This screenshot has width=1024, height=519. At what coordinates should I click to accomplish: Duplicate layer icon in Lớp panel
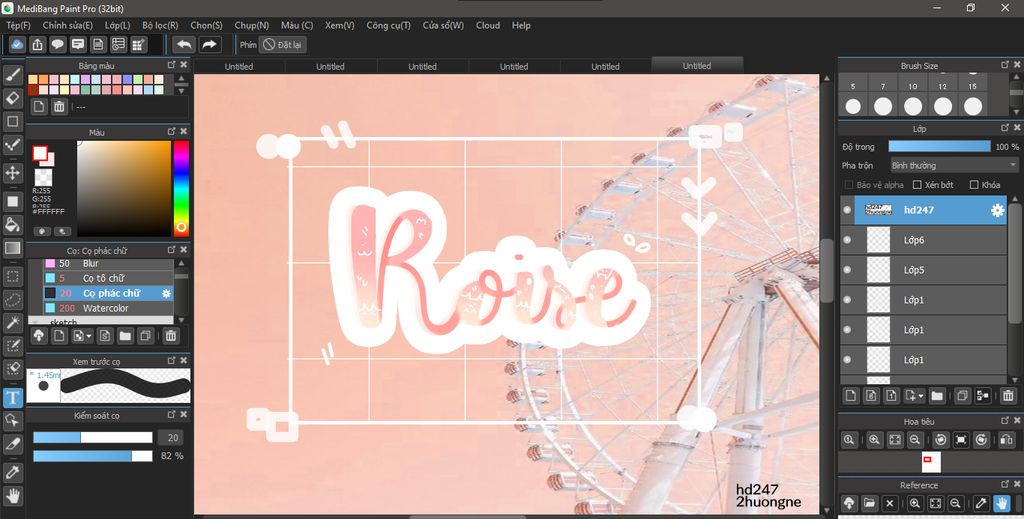point(961,396)
